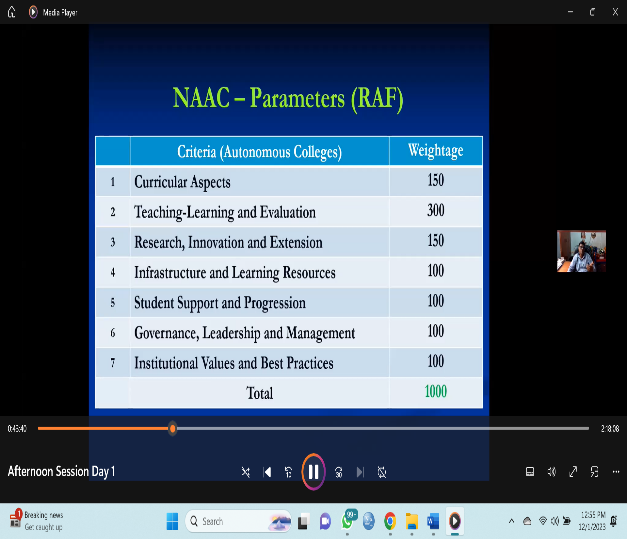Enter full screen mode
Image resolution: width=627 pixels, height=539 pixels.
pos(573,472)
